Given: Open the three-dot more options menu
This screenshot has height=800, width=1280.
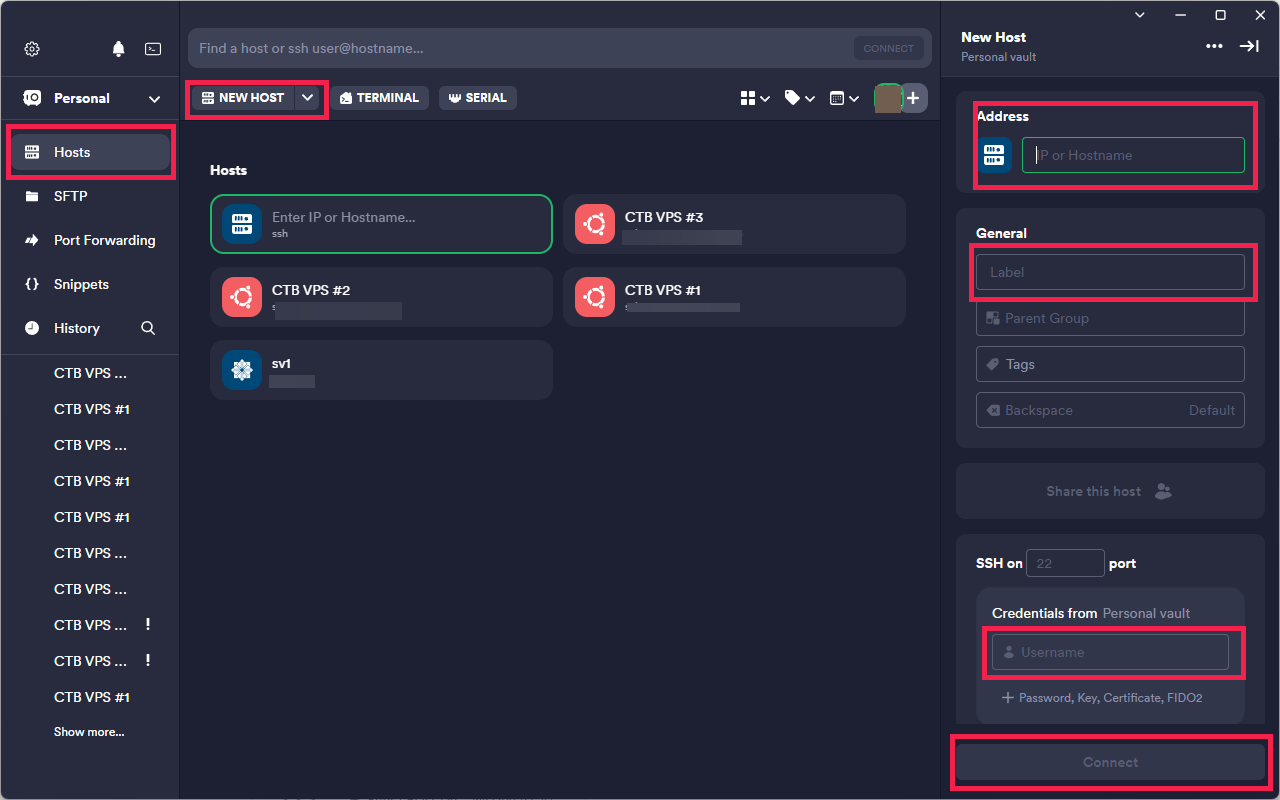Looking at the screenshot, I should (x=1214, y=46).
